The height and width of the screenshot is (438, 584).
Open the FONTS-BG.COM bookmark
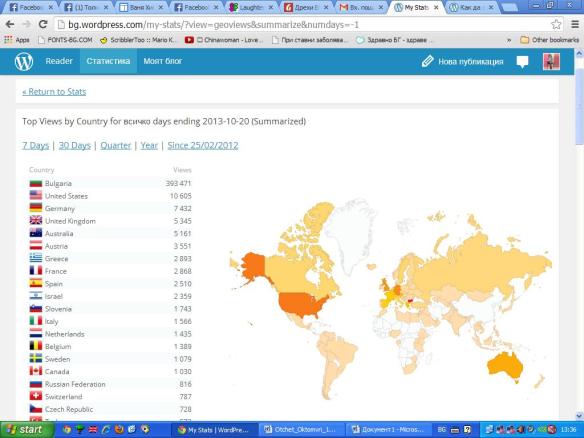[x=66, y=40]
